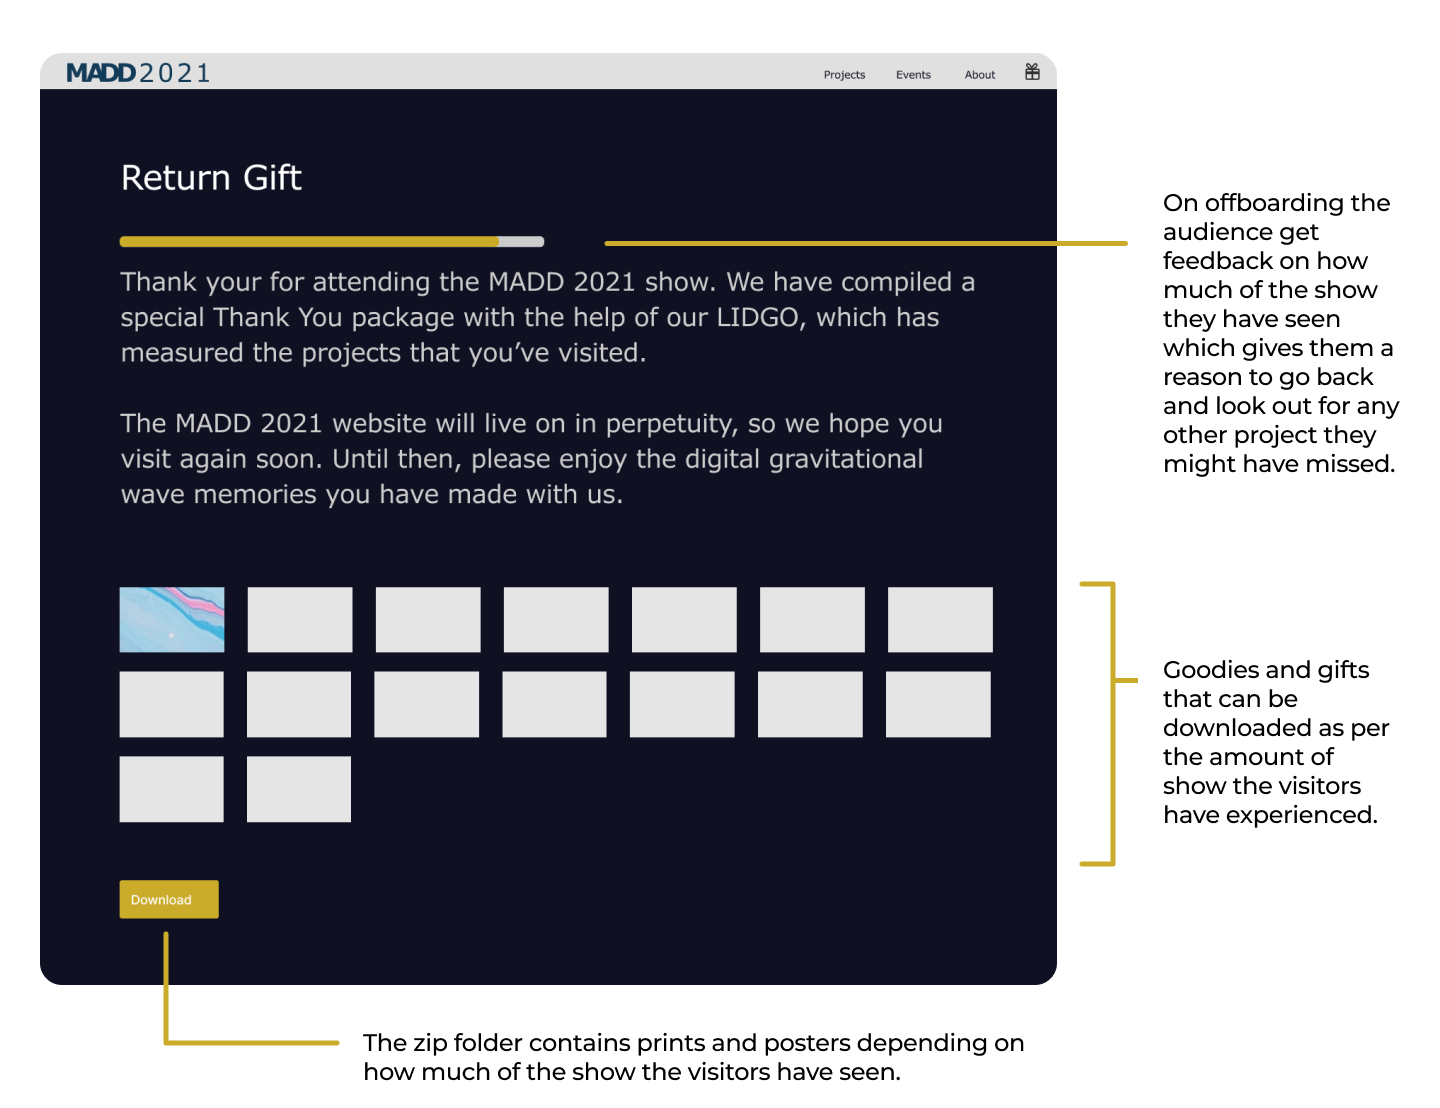Open the gift icon in the navbar
1440x1108 pixels.
pos(1032,72)
